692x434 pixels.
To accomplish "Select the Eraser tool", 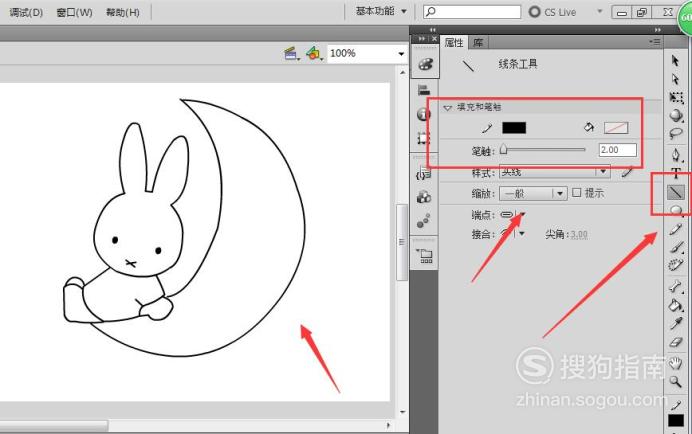I will (x=676, y=342).
